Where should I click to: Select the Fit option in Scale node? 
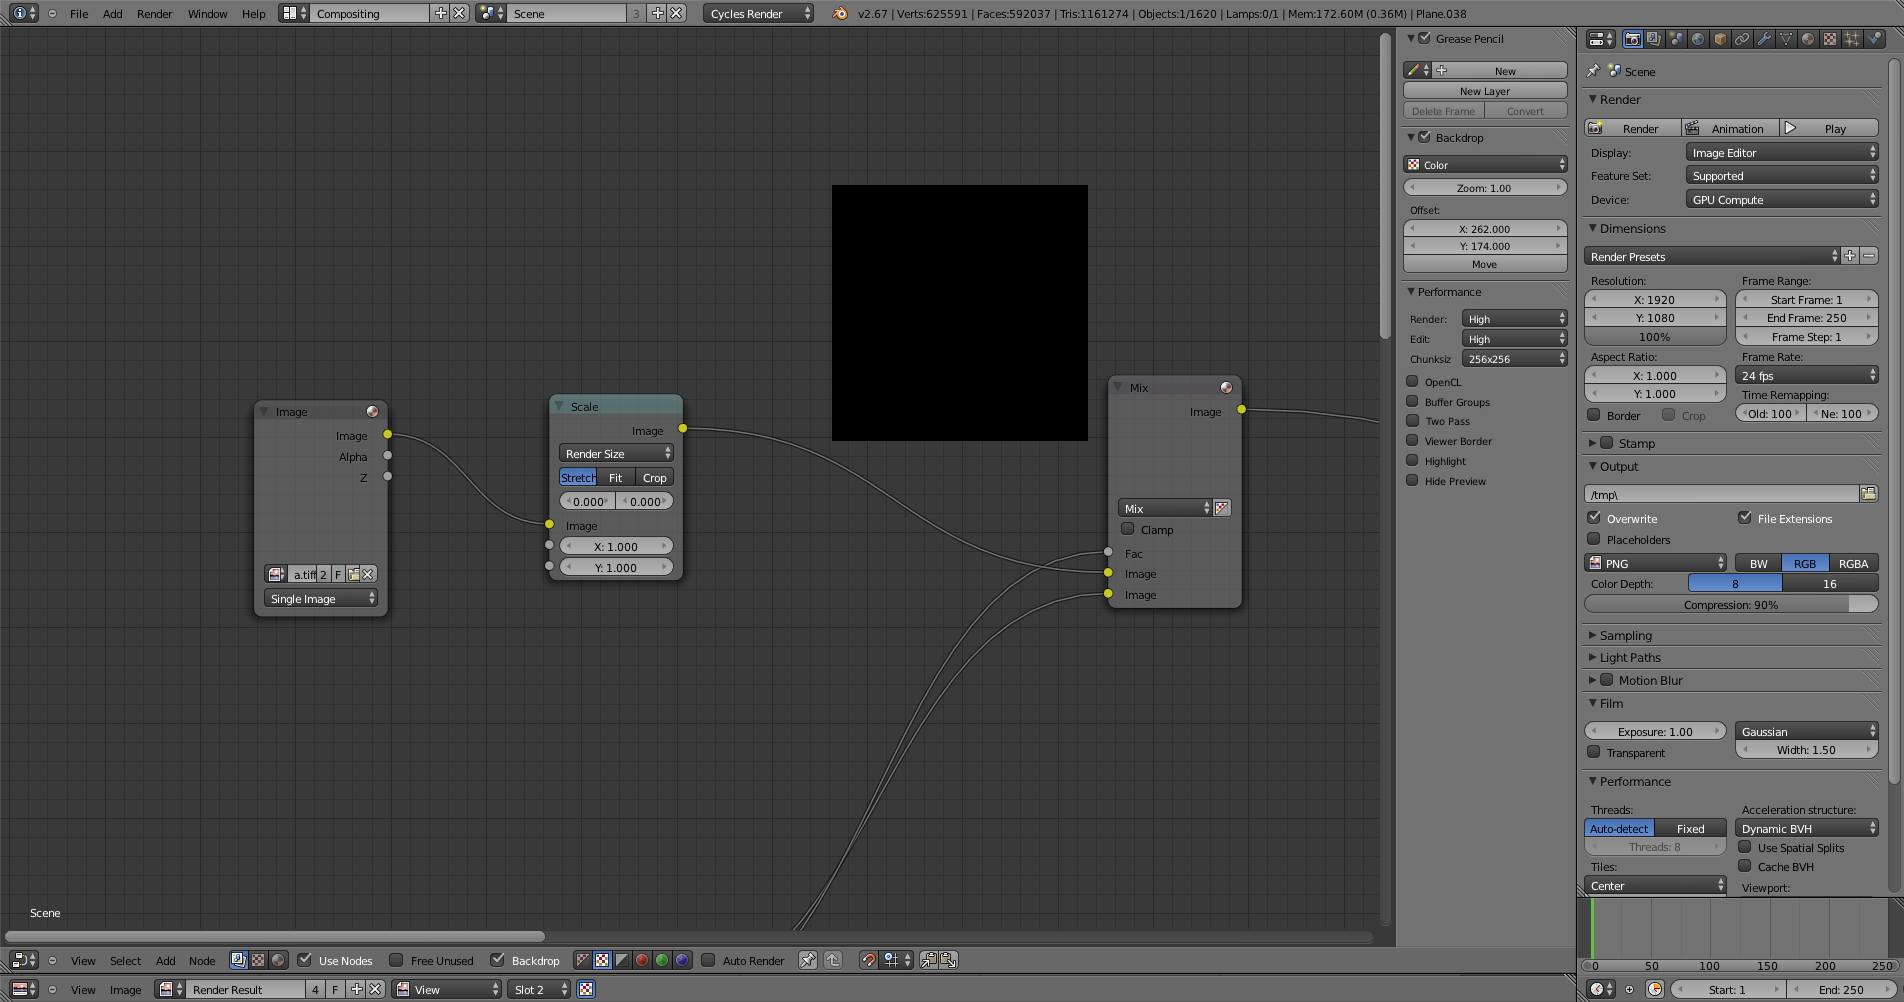(x=616, y=477)
